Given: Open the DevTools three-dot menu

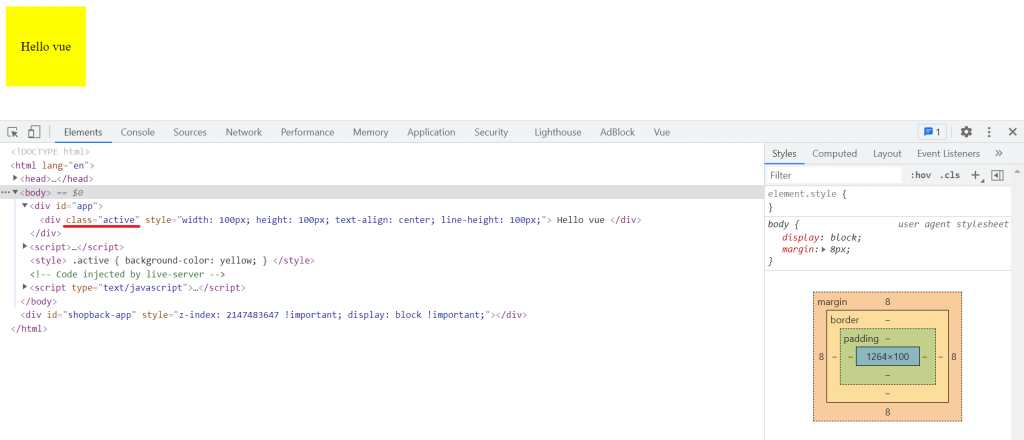Looking at the screenshot, I should click(989, 132).
